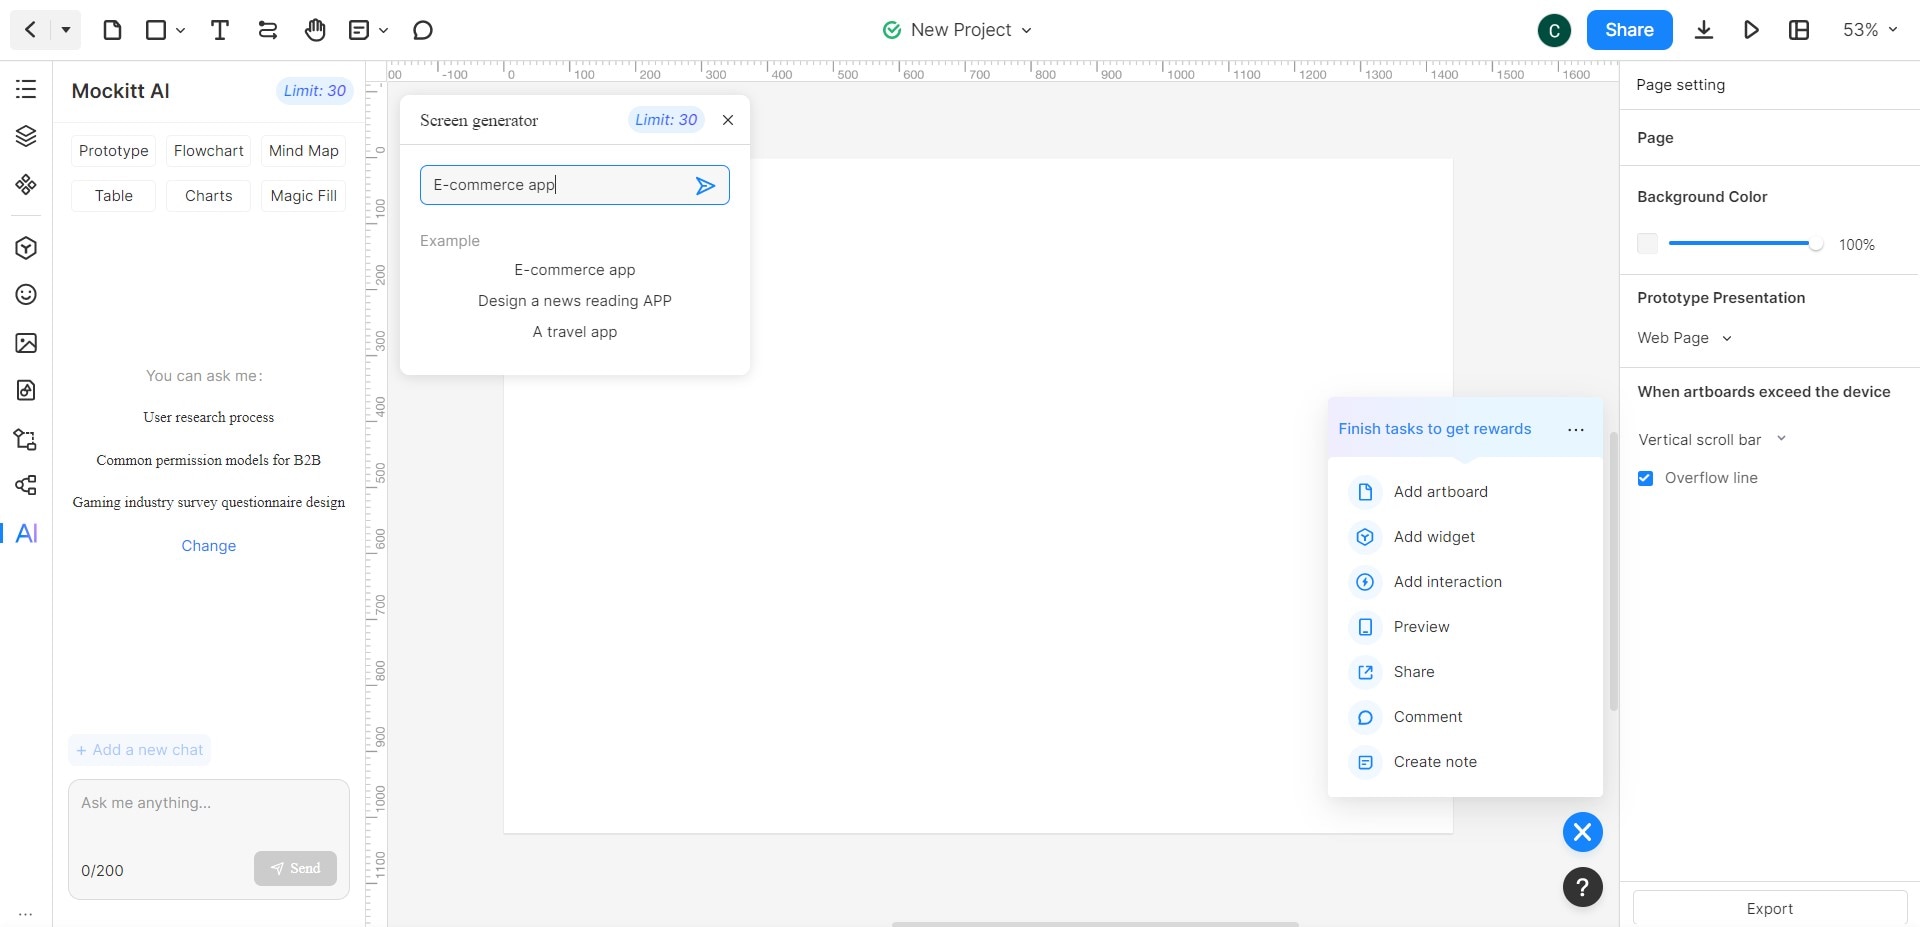Click the Change suggestions link
This screenshot has height=927, width=1920.
(x=209, y=546)
